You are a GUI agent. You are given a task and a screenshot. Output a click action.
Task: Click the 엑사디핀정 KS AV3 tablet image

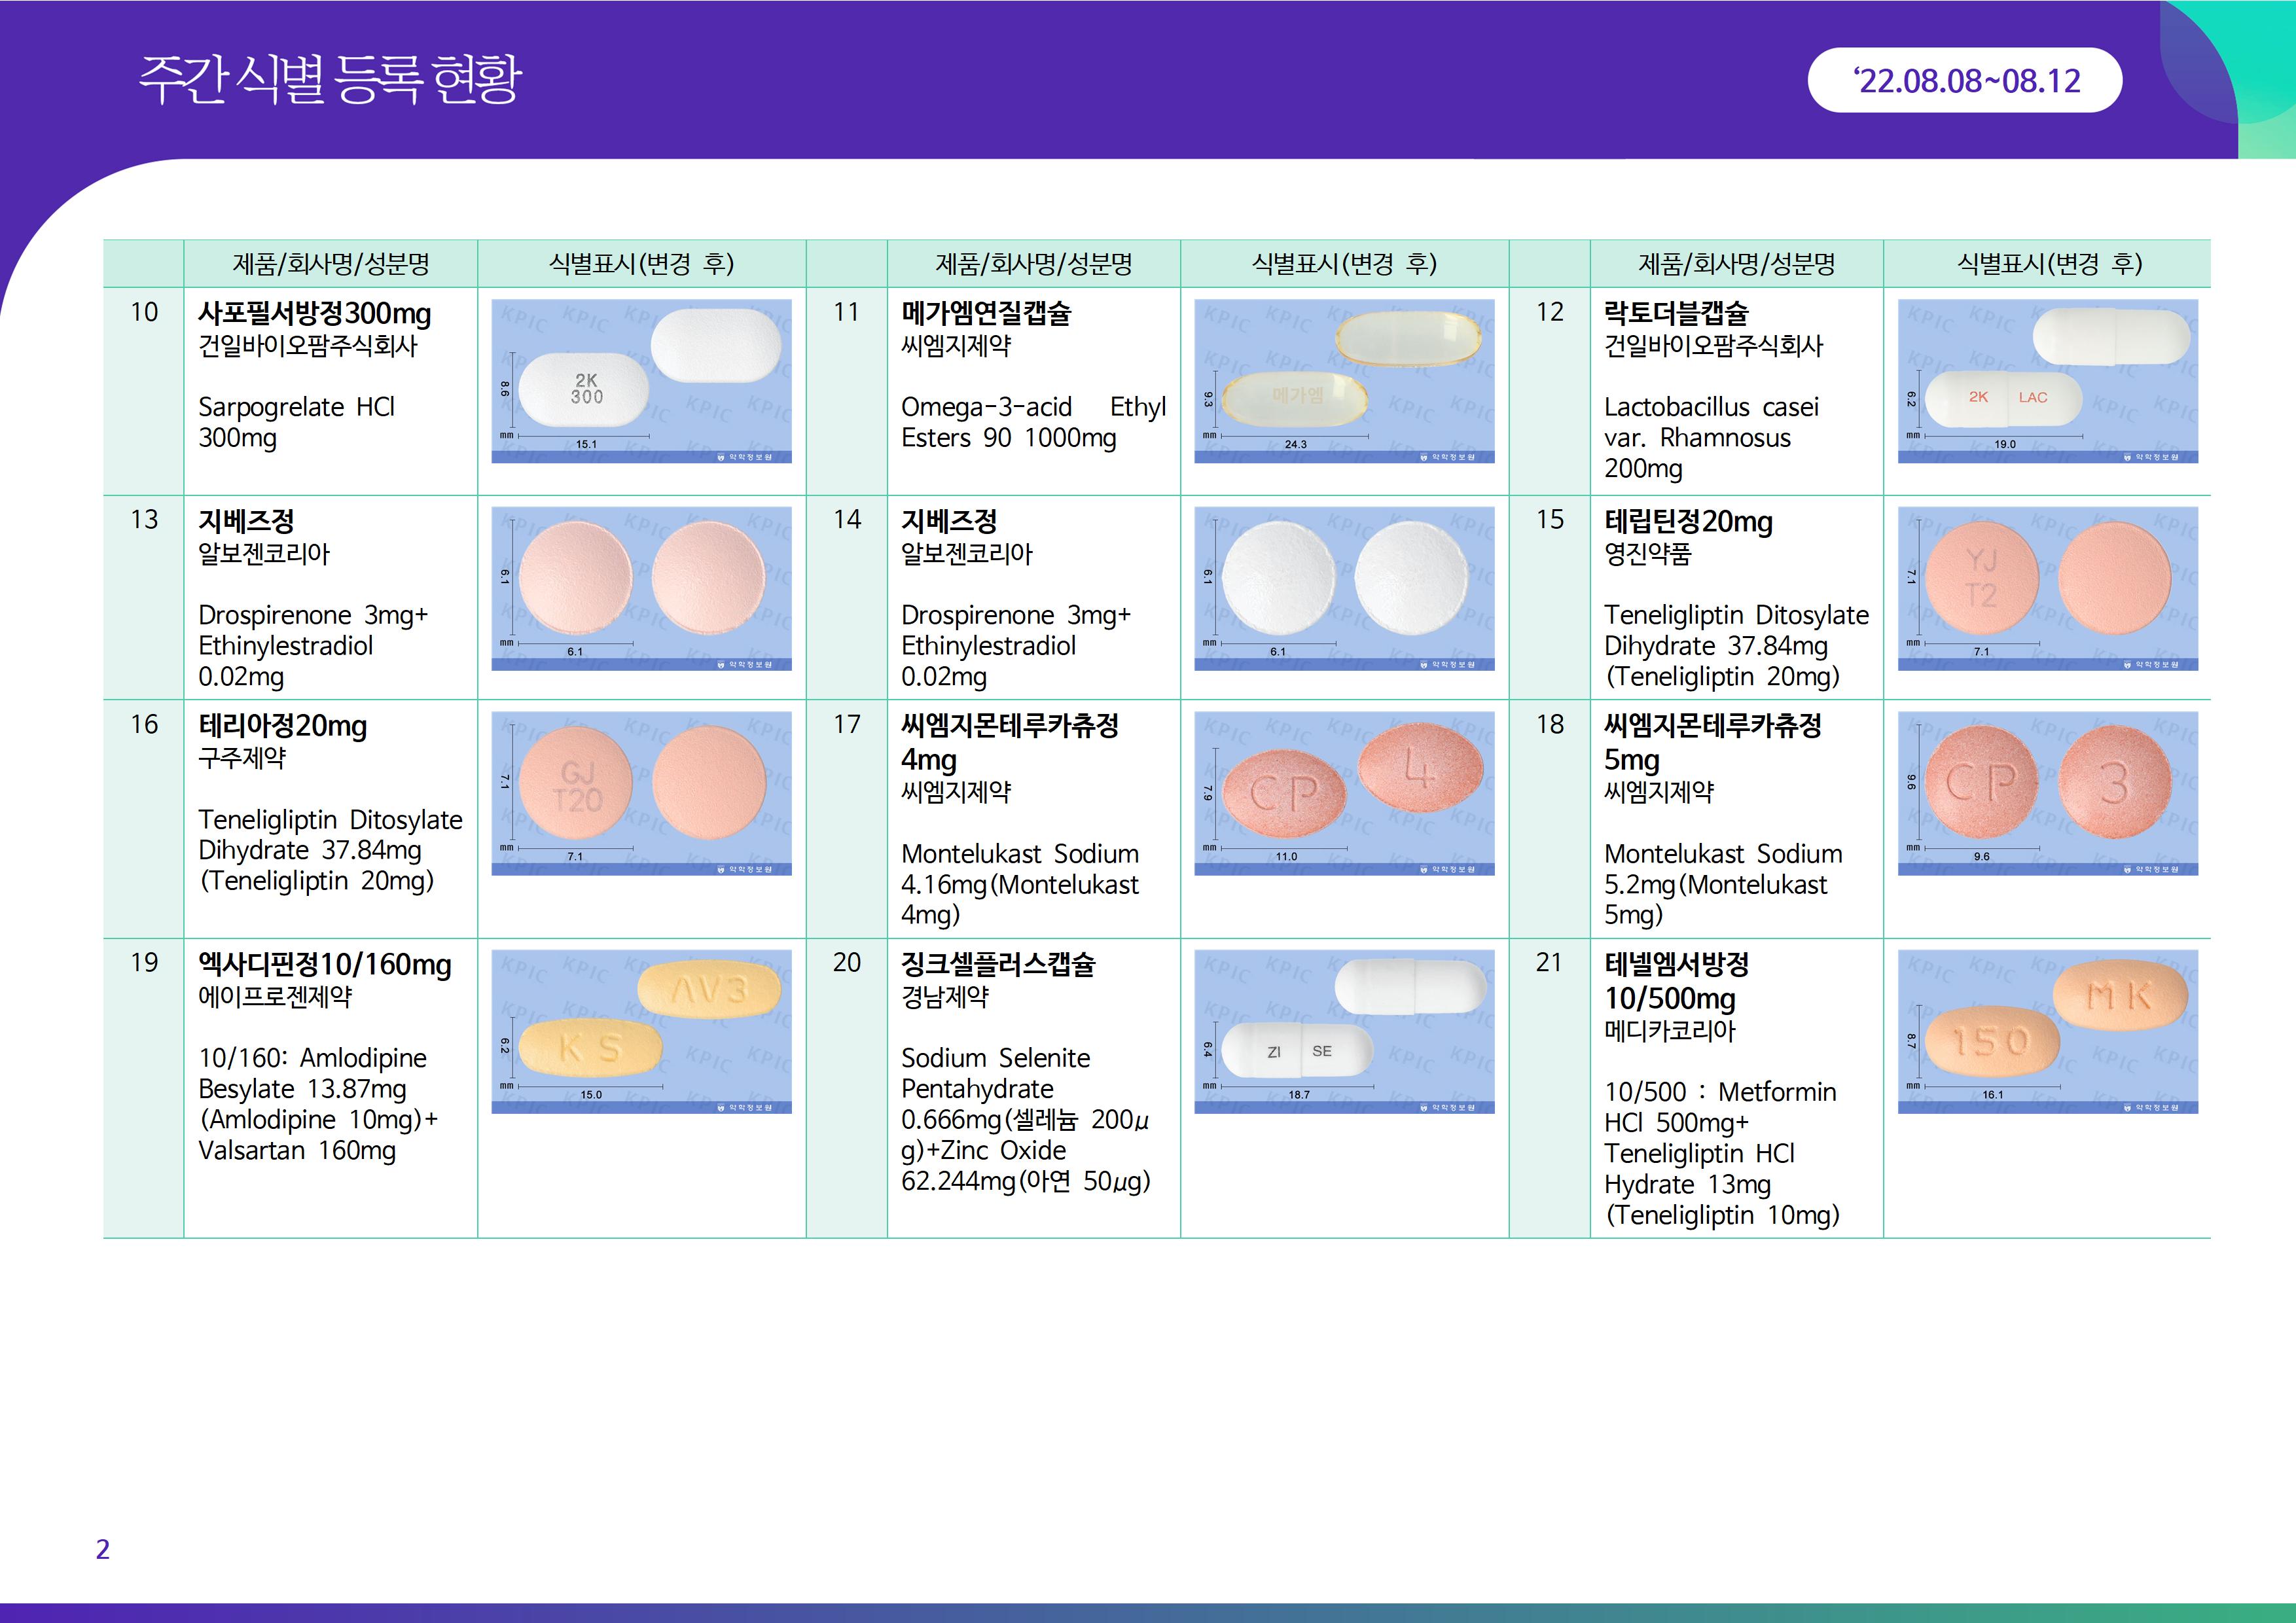641,1031
